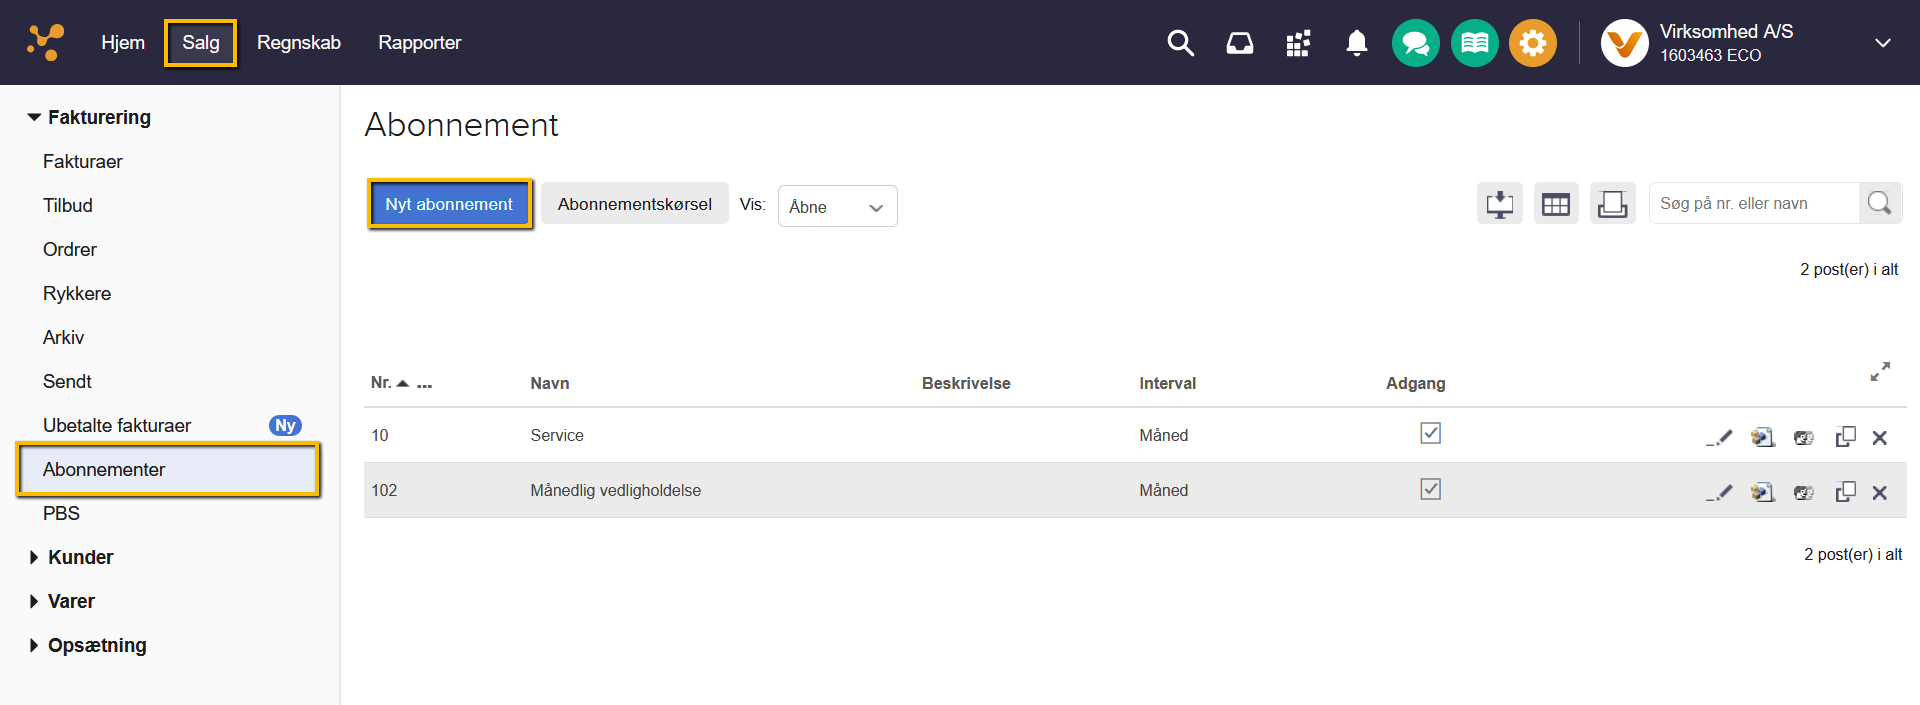Open the inbox tray icon
Image resolution: width=1920 pixels, height=705 pixels.
point(1239,43)
